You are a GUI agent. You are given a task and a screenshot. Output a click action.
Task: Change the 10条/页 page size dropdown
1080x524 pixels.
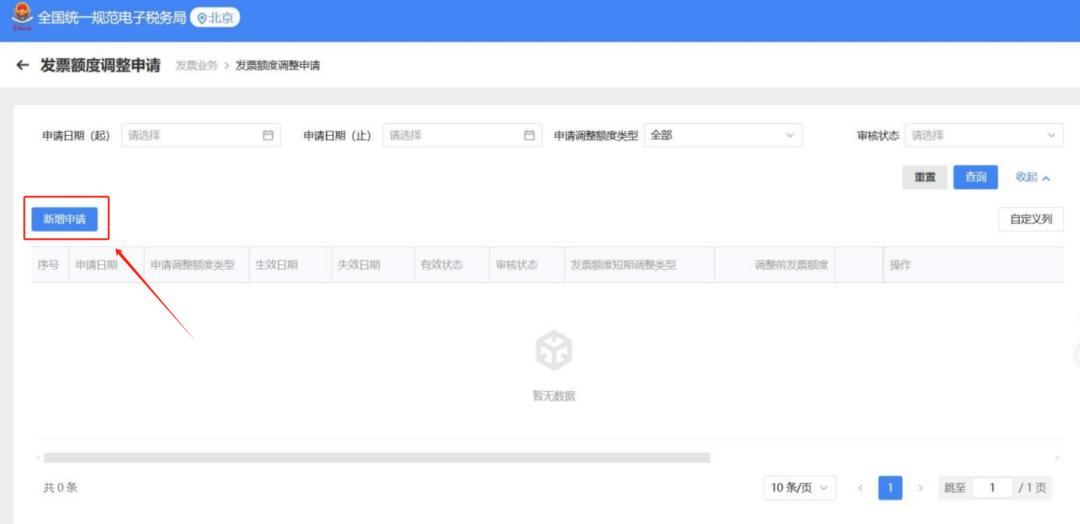[799, 488]
